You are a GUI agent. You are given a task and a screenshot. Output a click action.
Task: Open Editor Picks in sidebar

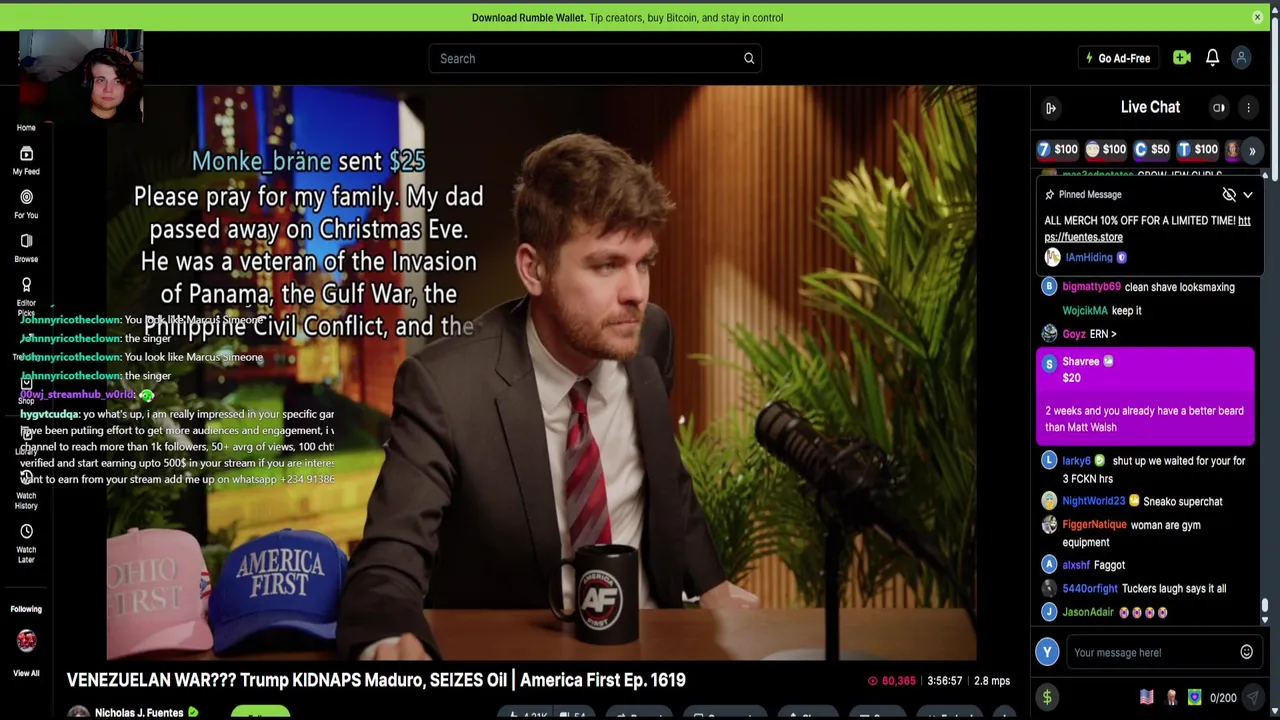click(x=26, y=297)
